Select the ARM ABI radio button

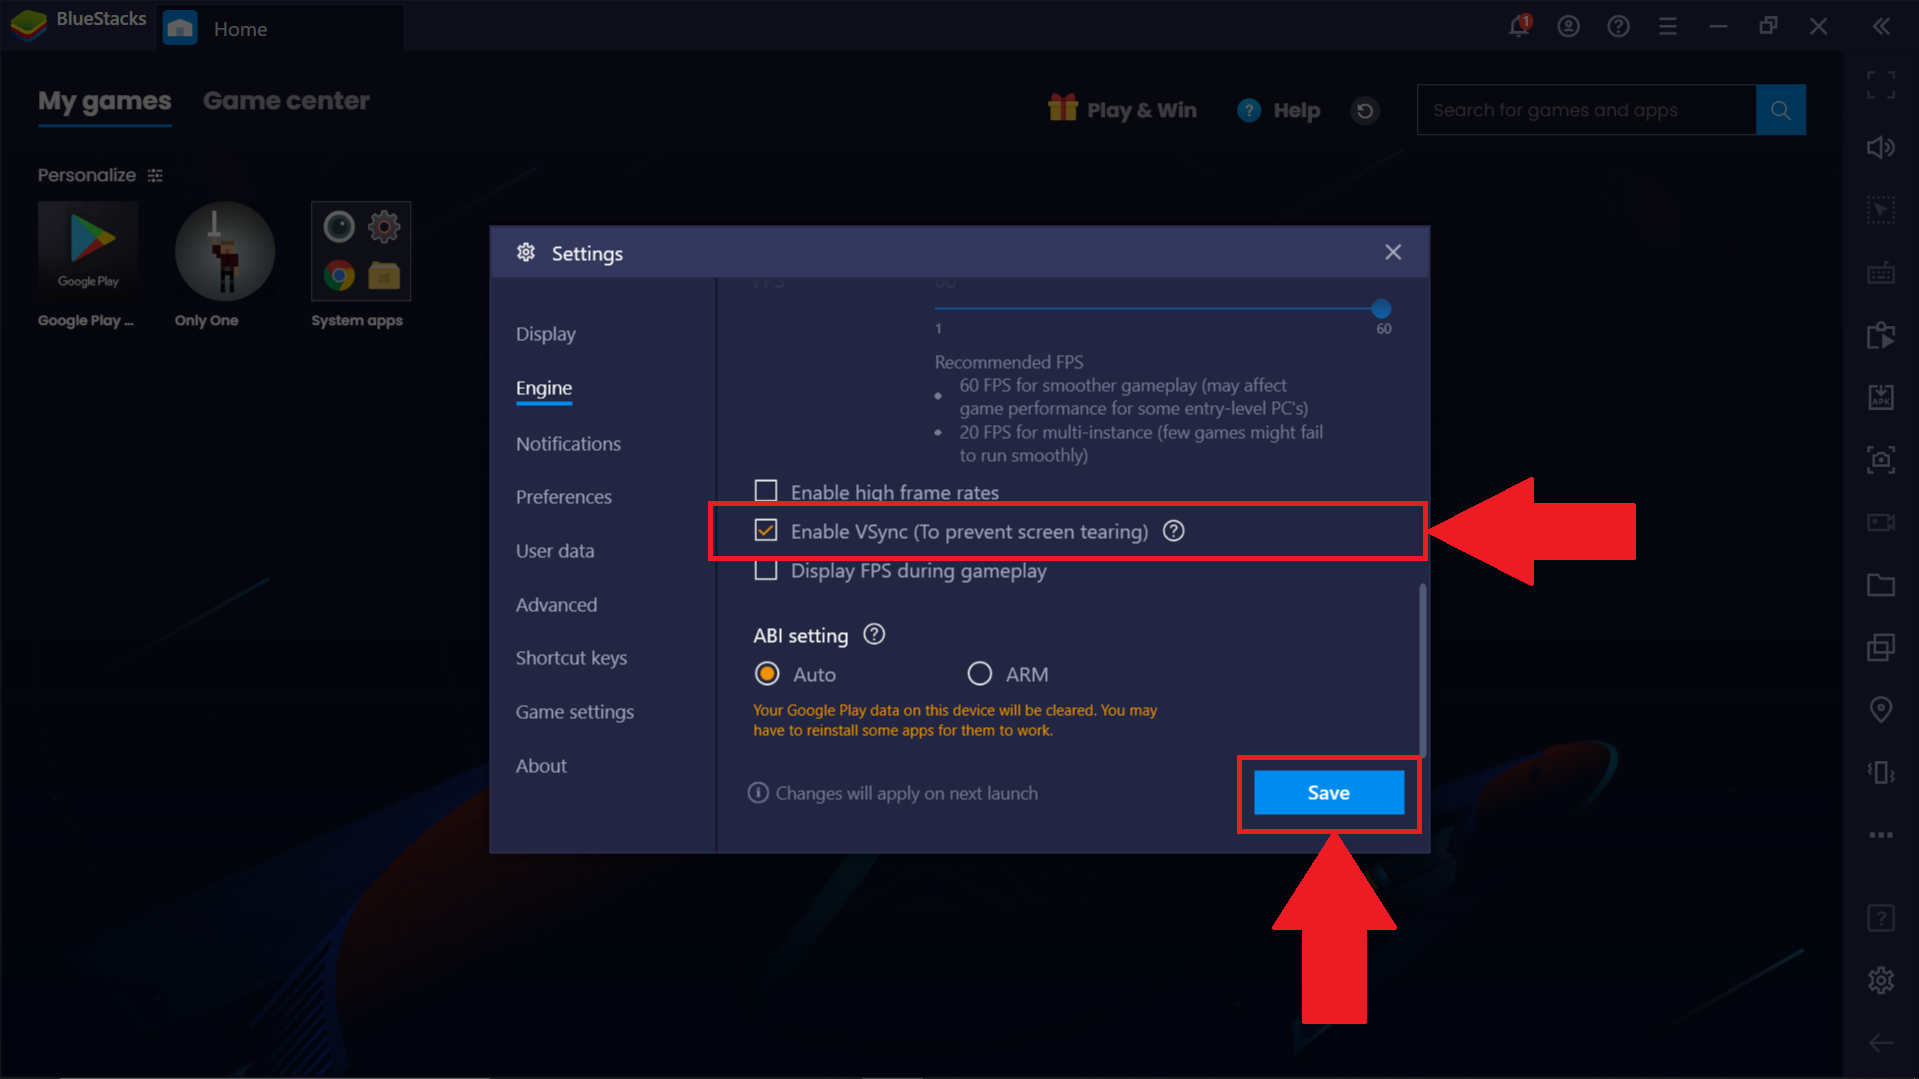coord(980,674)
